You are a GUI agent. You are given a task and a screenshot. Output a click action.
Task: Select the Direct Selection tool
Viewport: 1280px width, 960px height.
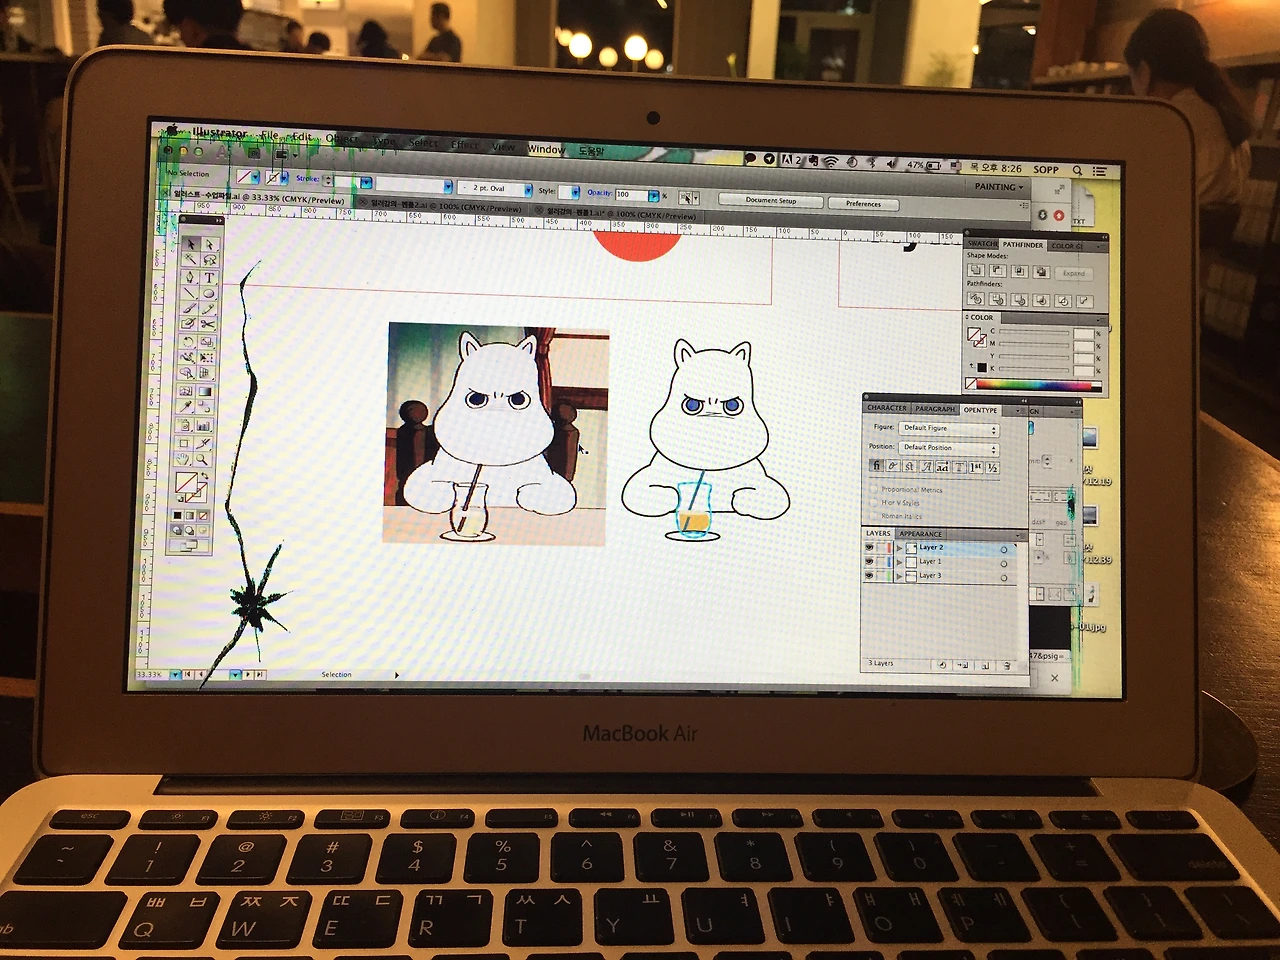pyautogui.click(x=209, y=245)
